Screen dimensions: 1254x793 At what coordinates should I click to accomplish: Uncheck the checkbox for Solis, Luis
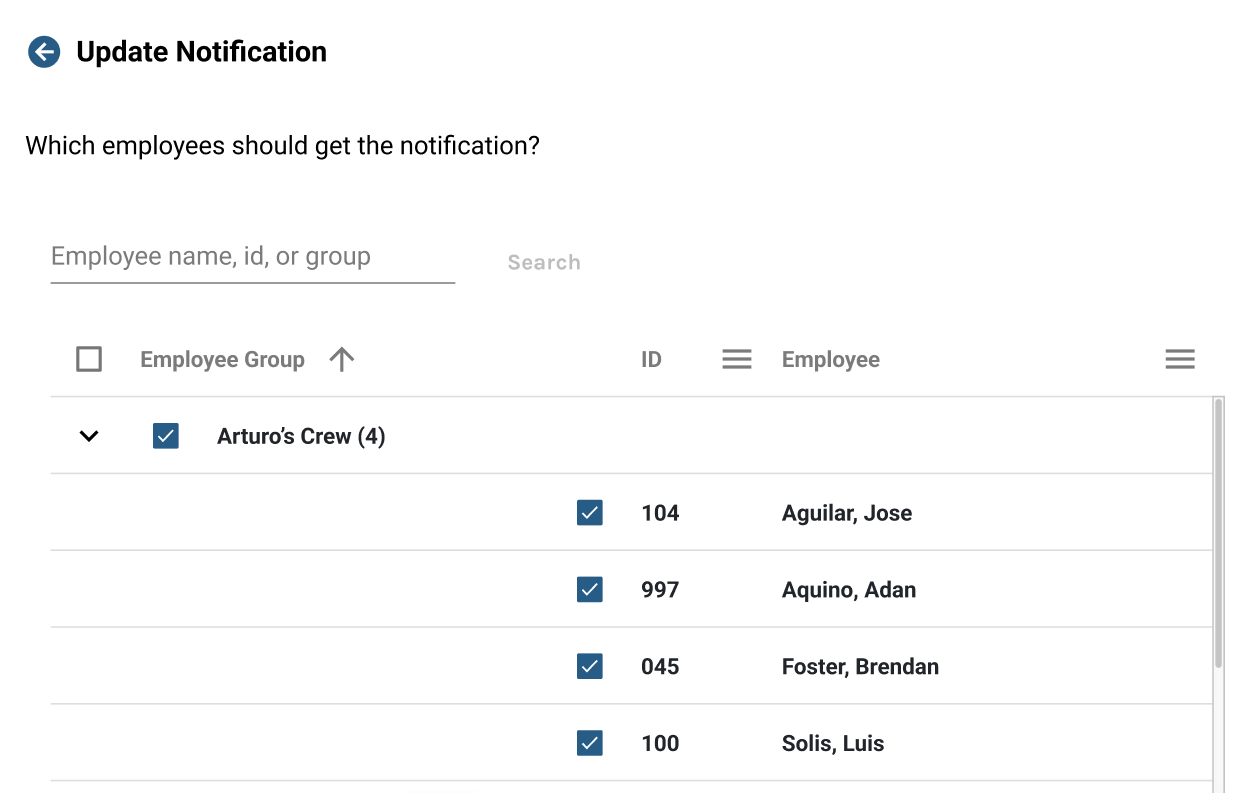coord(590,743)
